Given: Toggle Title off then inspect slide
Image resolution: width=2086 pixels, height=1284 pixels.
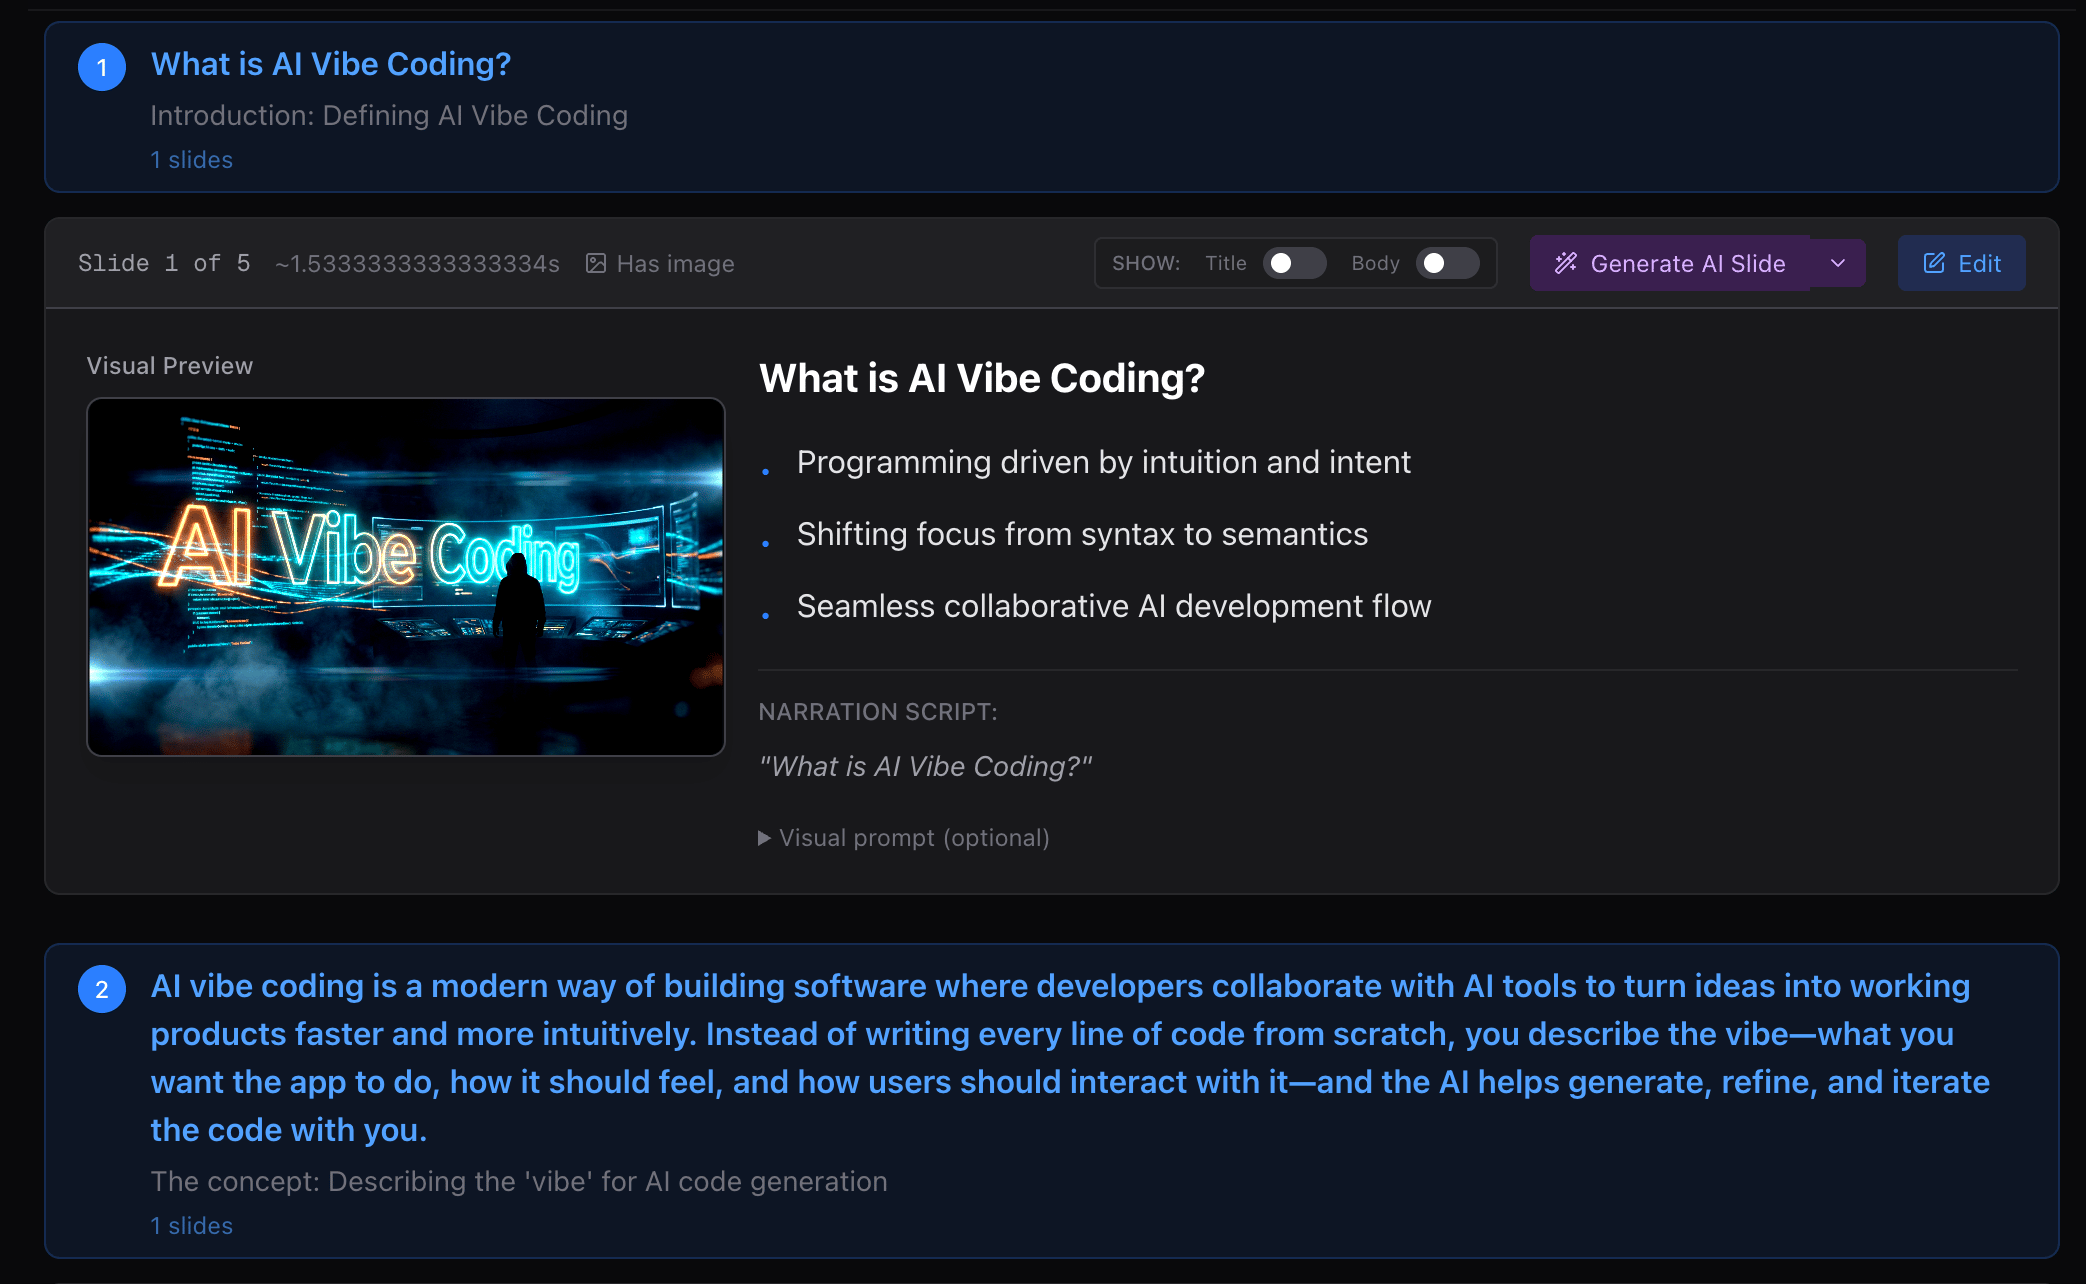Looking at the screenshot, I should (1293, 263).
